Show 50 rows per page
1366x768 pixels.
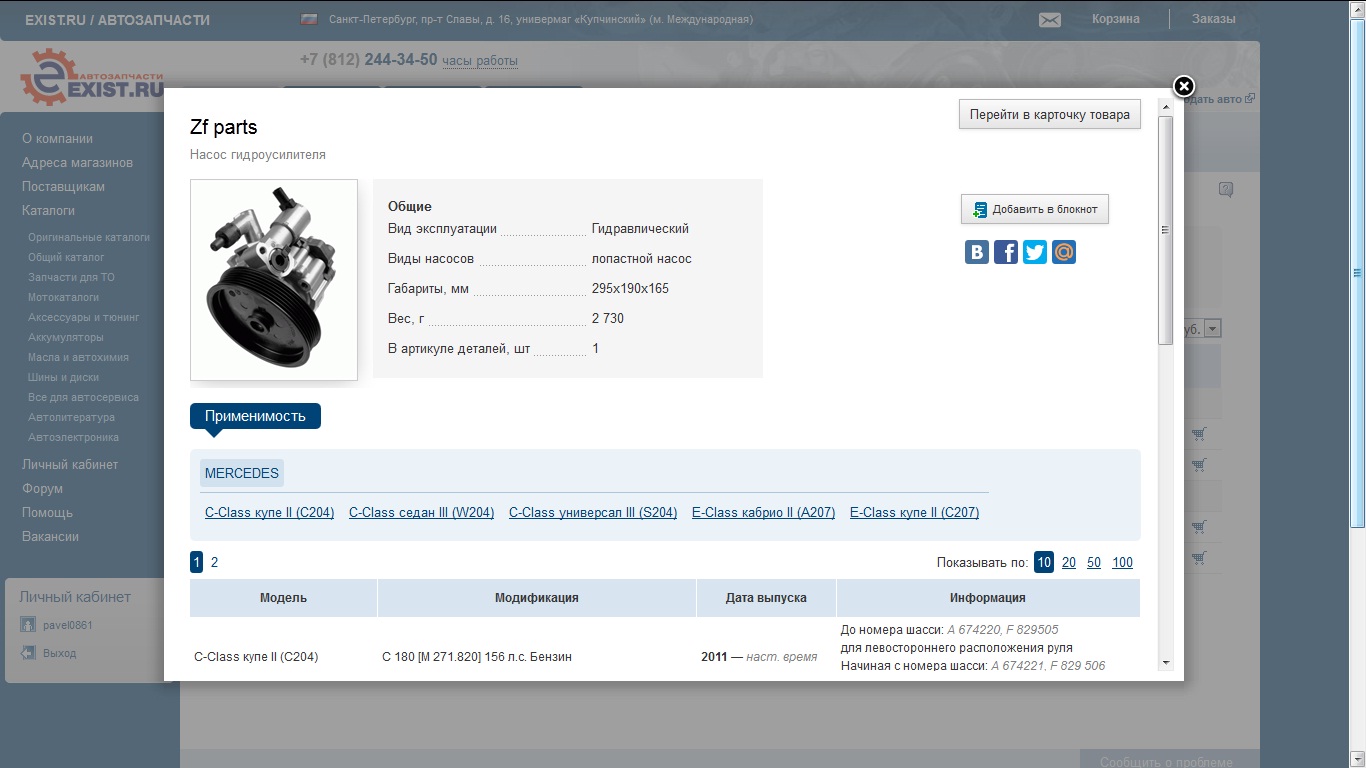1094,563
